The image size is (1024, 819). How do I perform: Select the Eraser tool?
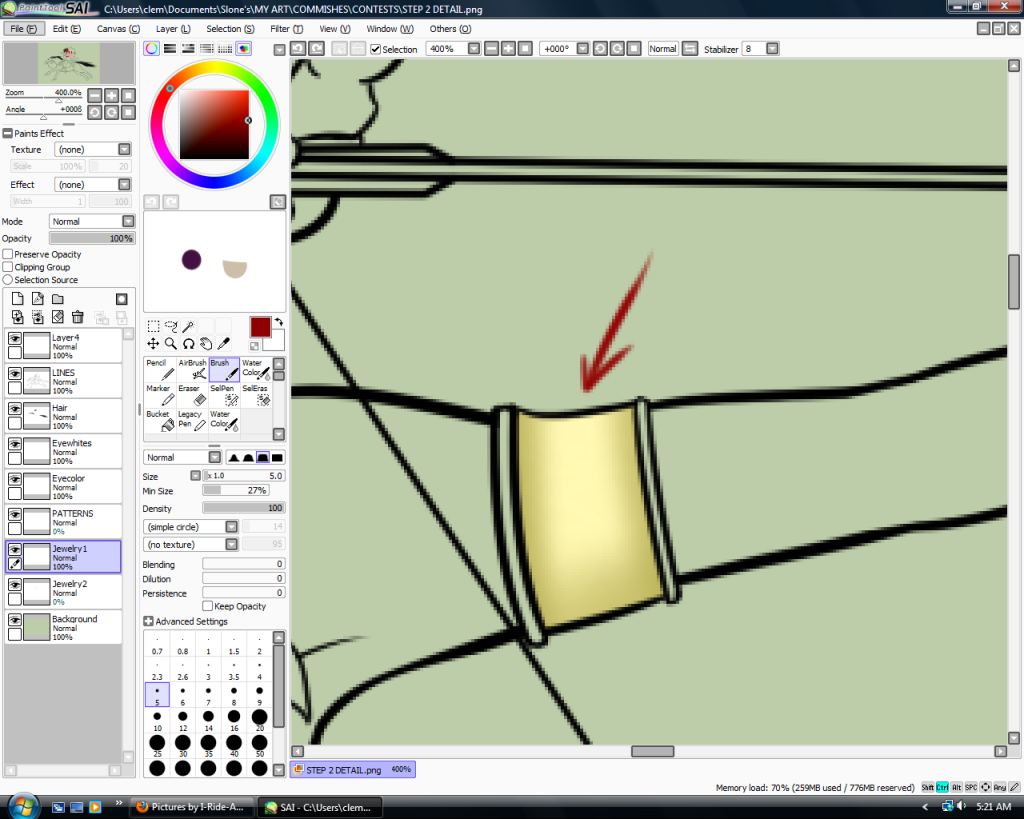[x=192, y=394]
